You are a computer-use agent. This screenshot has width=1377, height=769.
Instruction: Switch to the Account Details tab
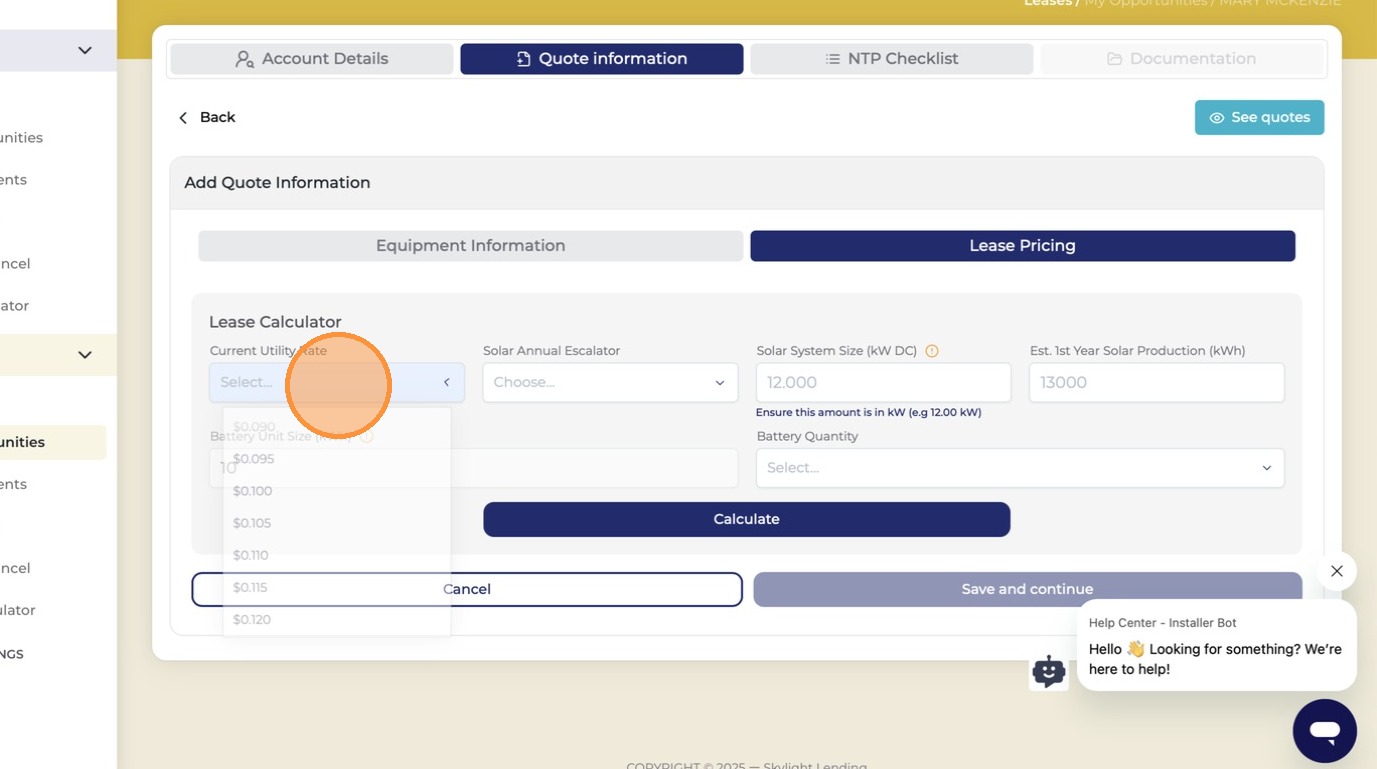click(x=312, y=59)
